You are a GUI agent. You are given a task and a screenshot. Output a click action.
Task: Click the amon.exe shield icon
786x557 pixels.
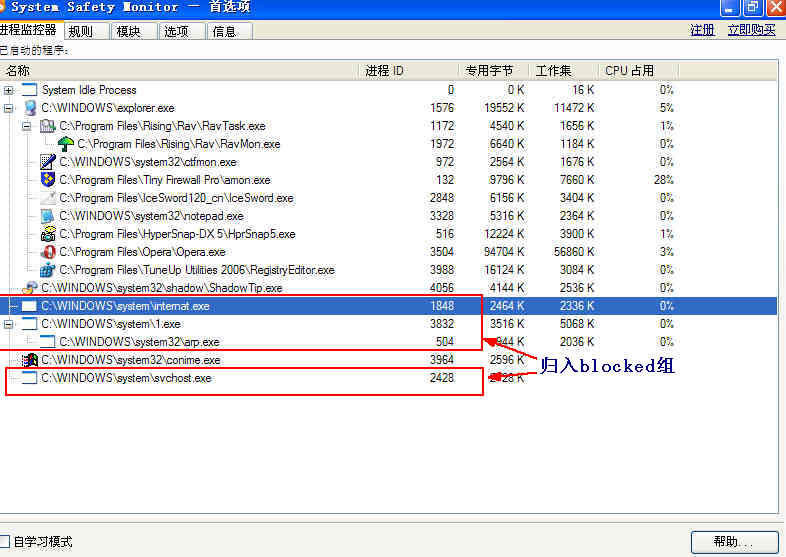[x=48, y=180]
